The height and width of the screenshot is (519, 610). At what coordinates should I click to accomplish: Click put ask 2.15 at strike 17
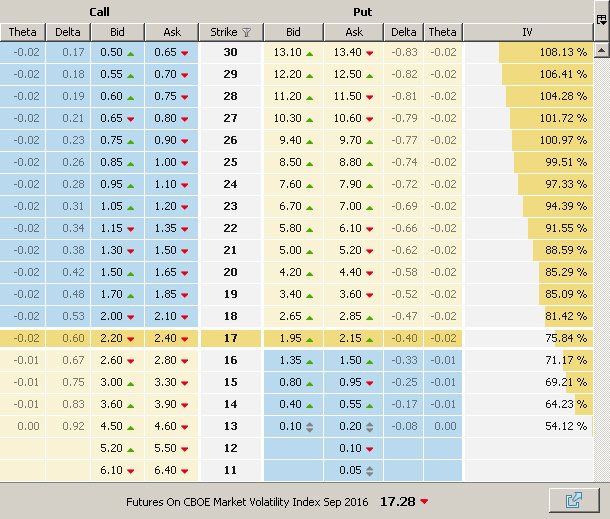coord(354,338)
